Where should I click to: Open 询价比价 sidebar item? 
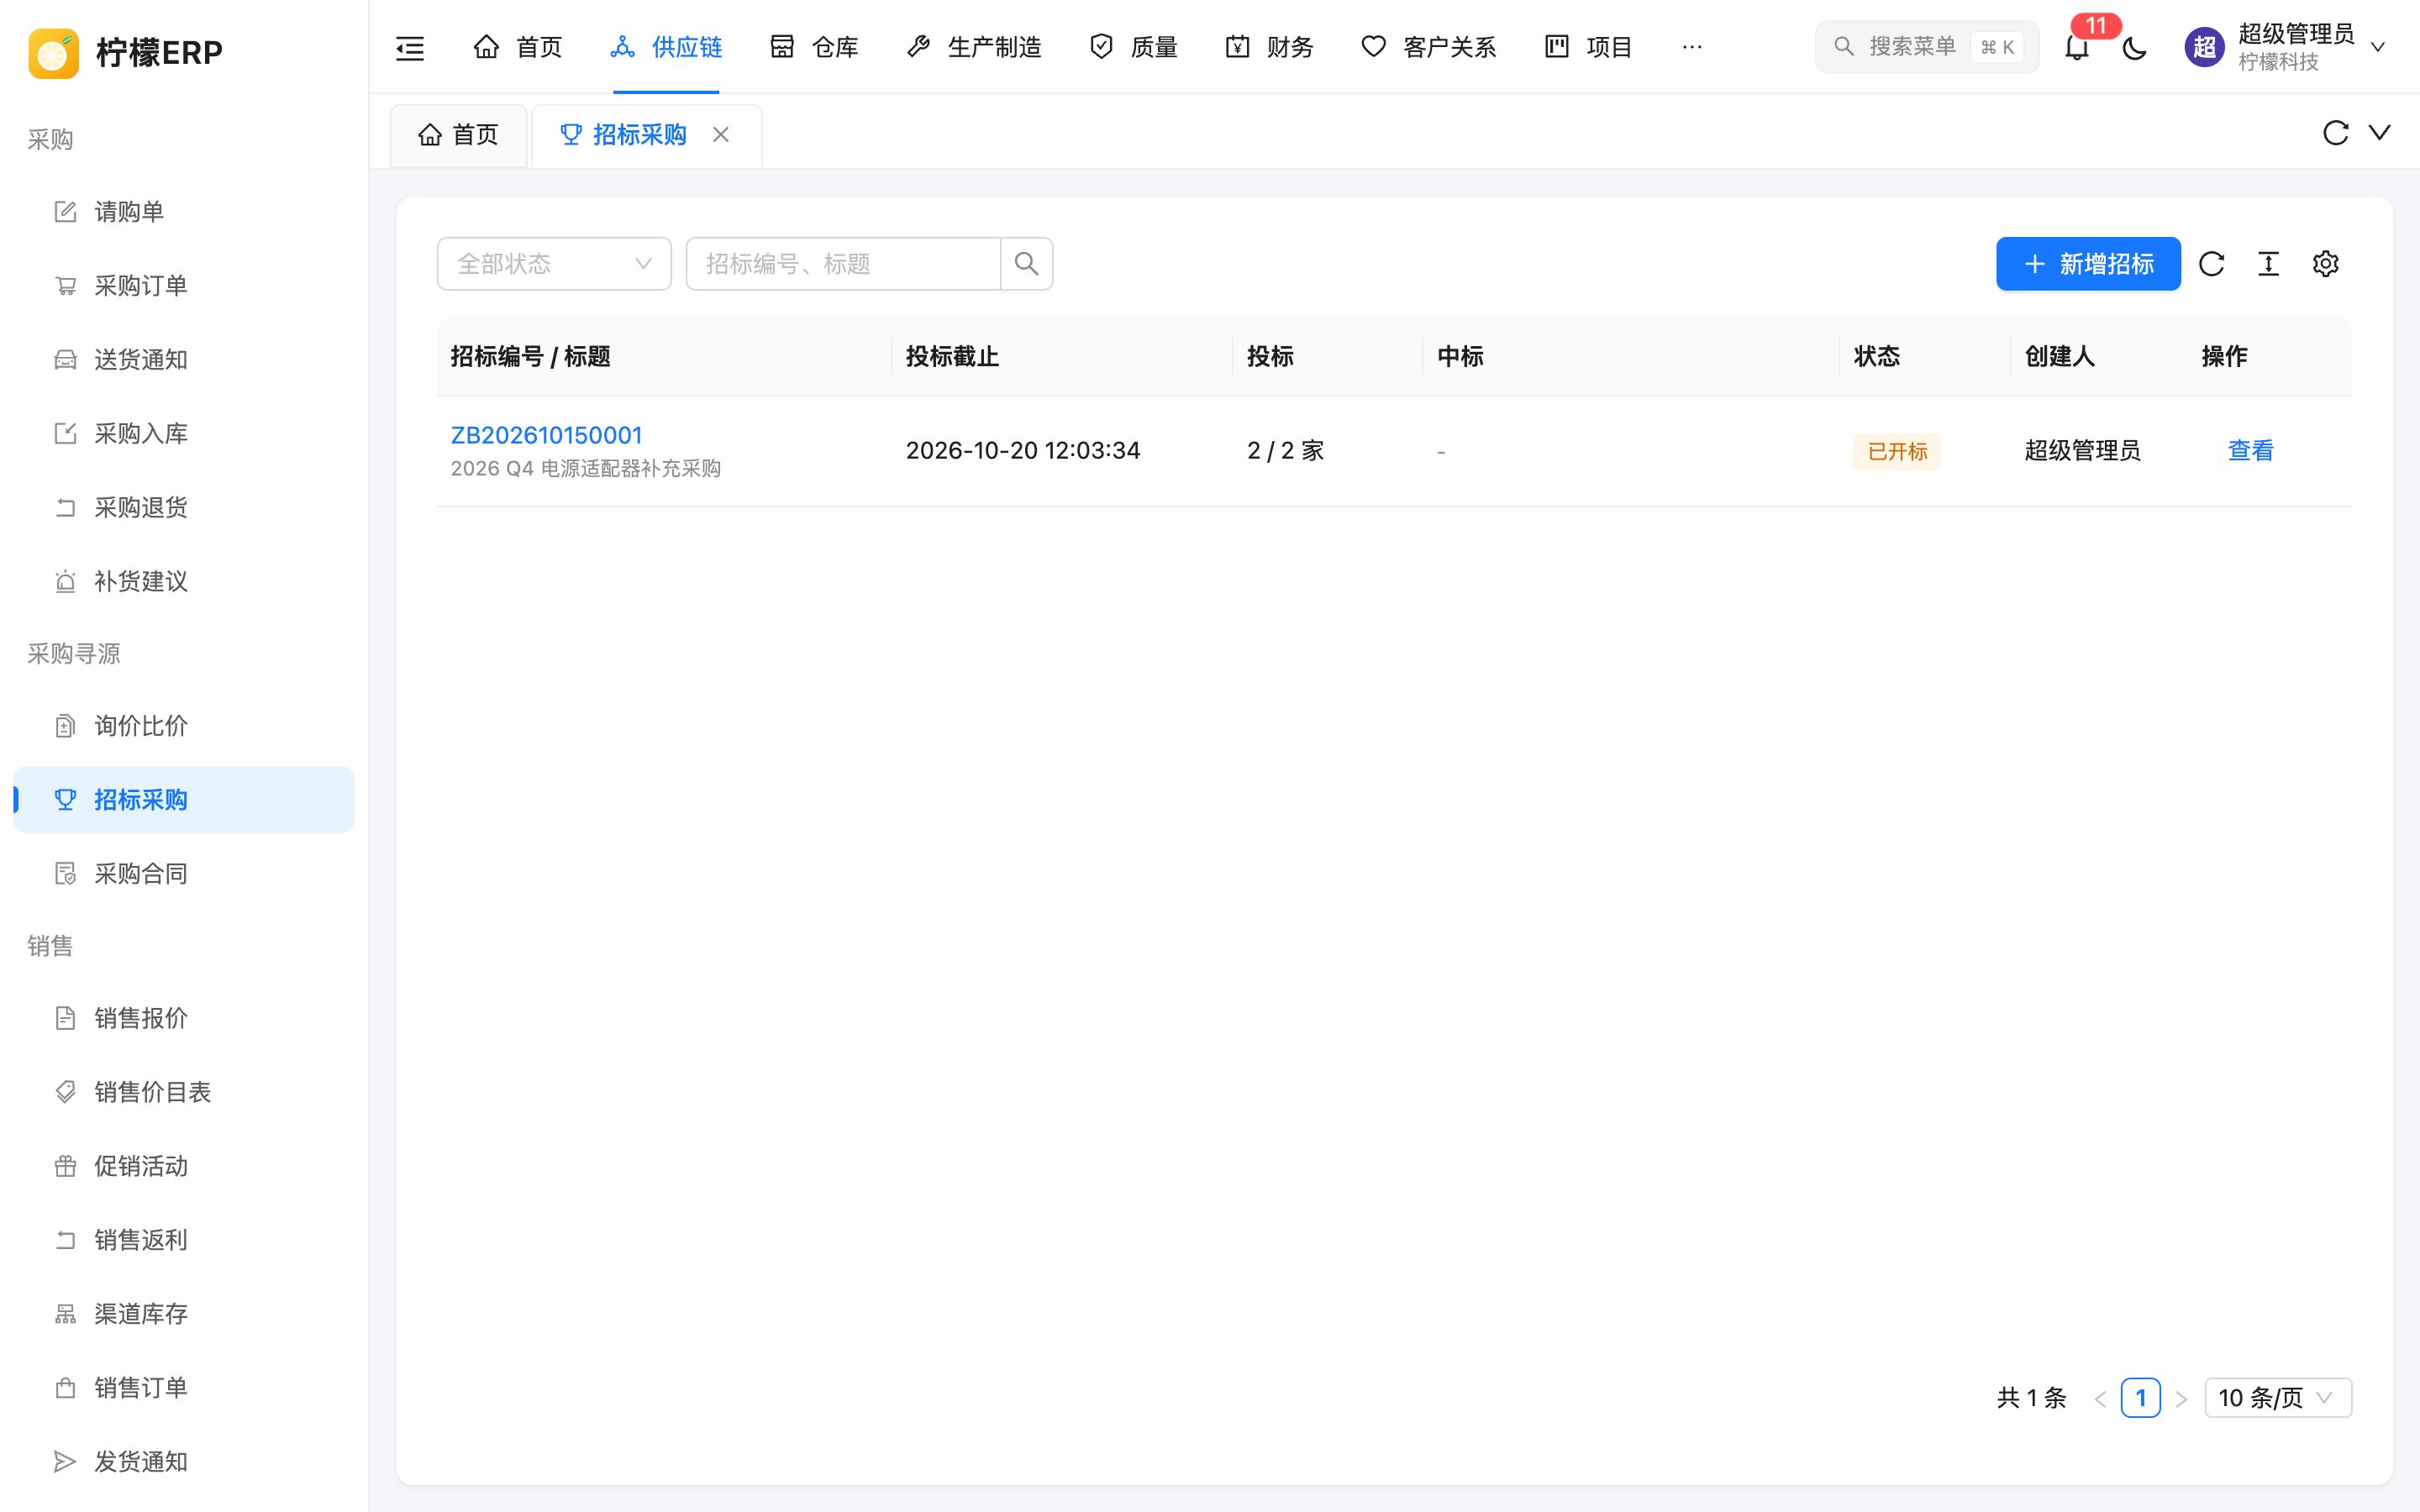tap(184, 726)
